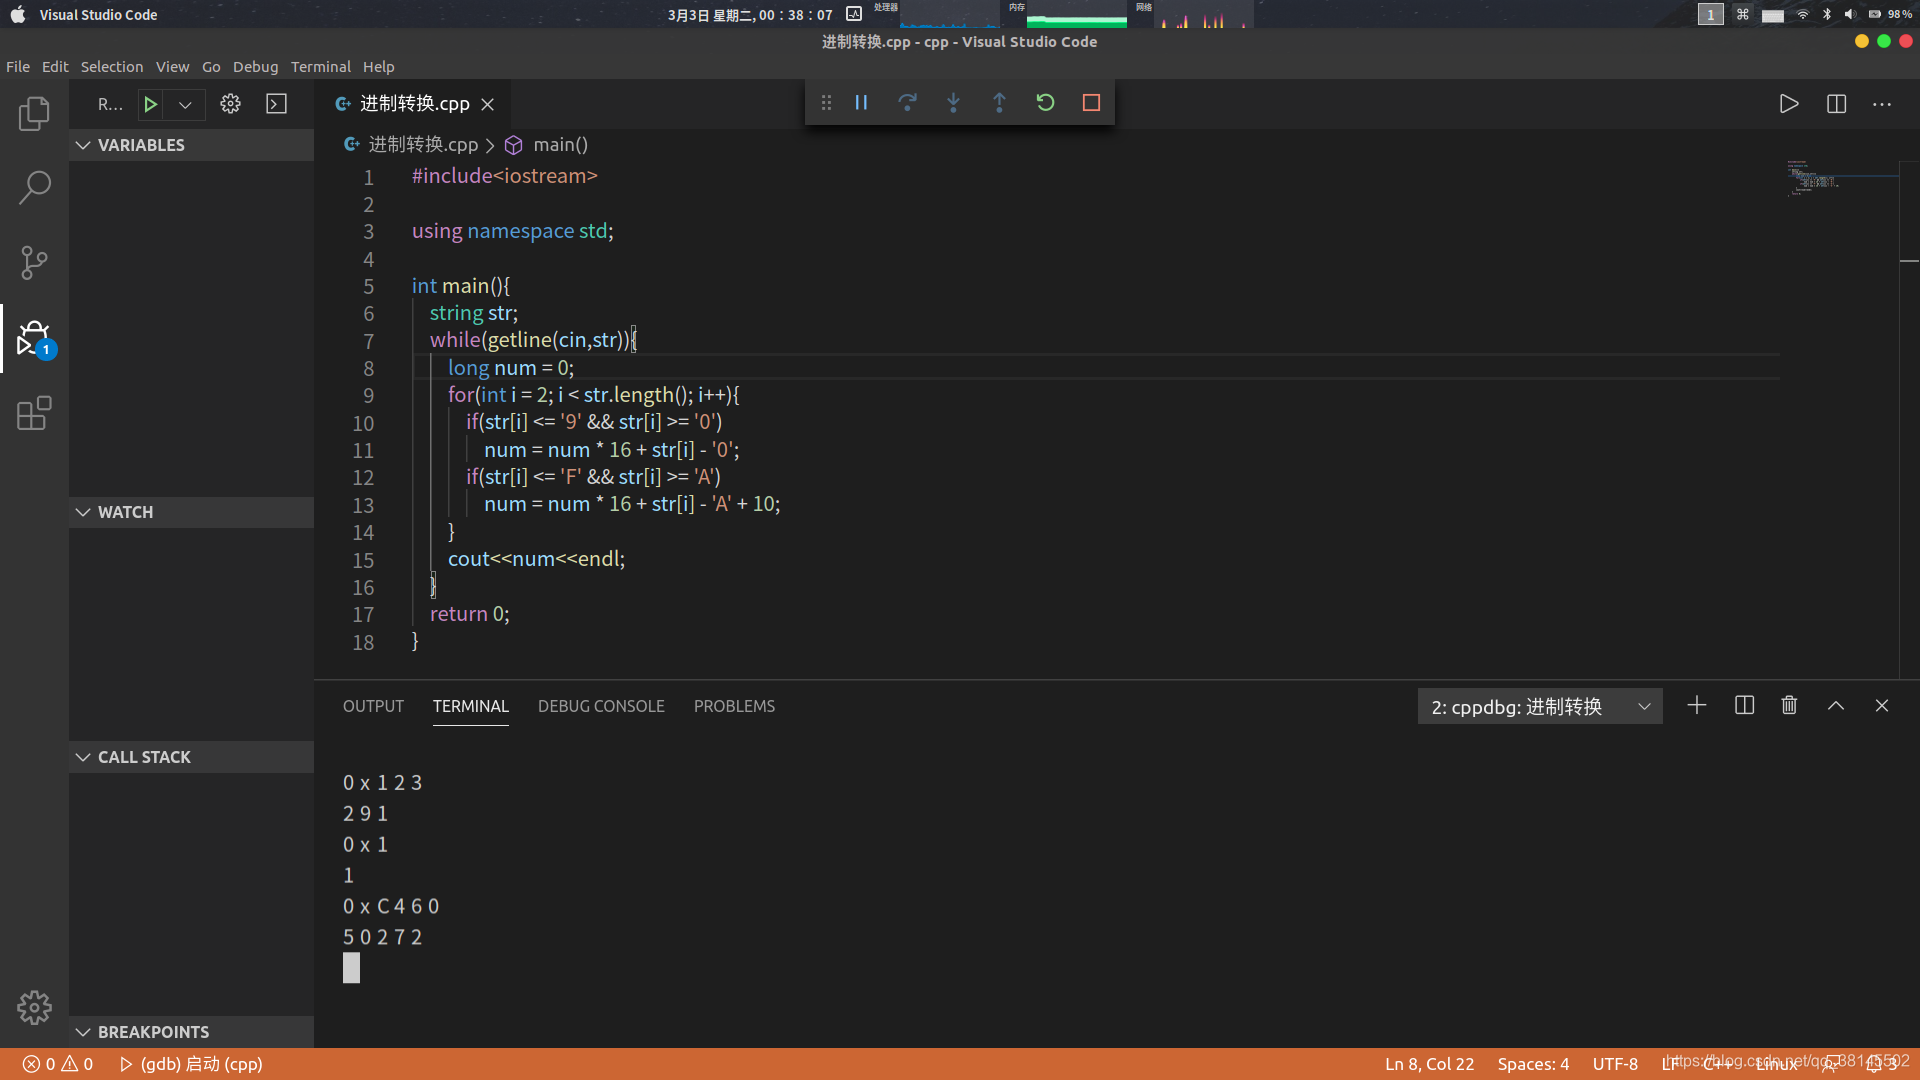Open the Go menu
Viewport: 1920px width, 1080px height.
click(x=211, y=67)
